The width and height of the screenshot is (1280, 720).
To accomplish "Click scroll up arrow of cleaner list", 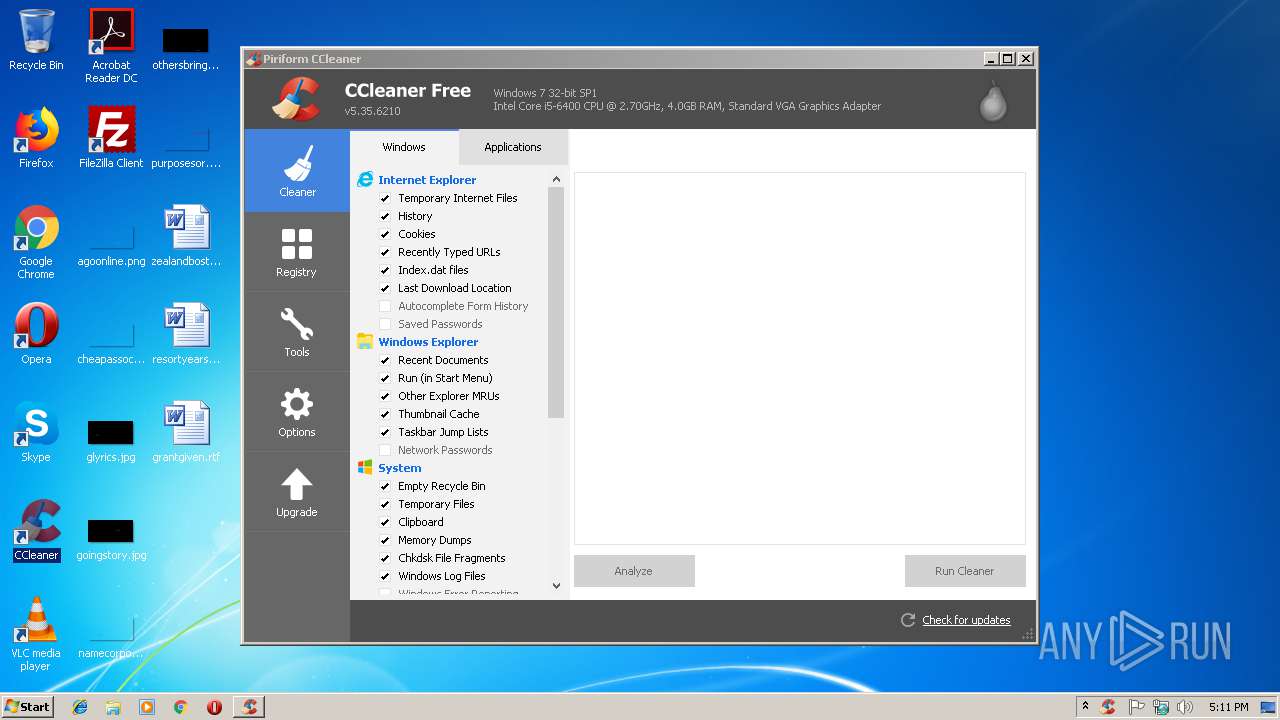I will (556, 180).
